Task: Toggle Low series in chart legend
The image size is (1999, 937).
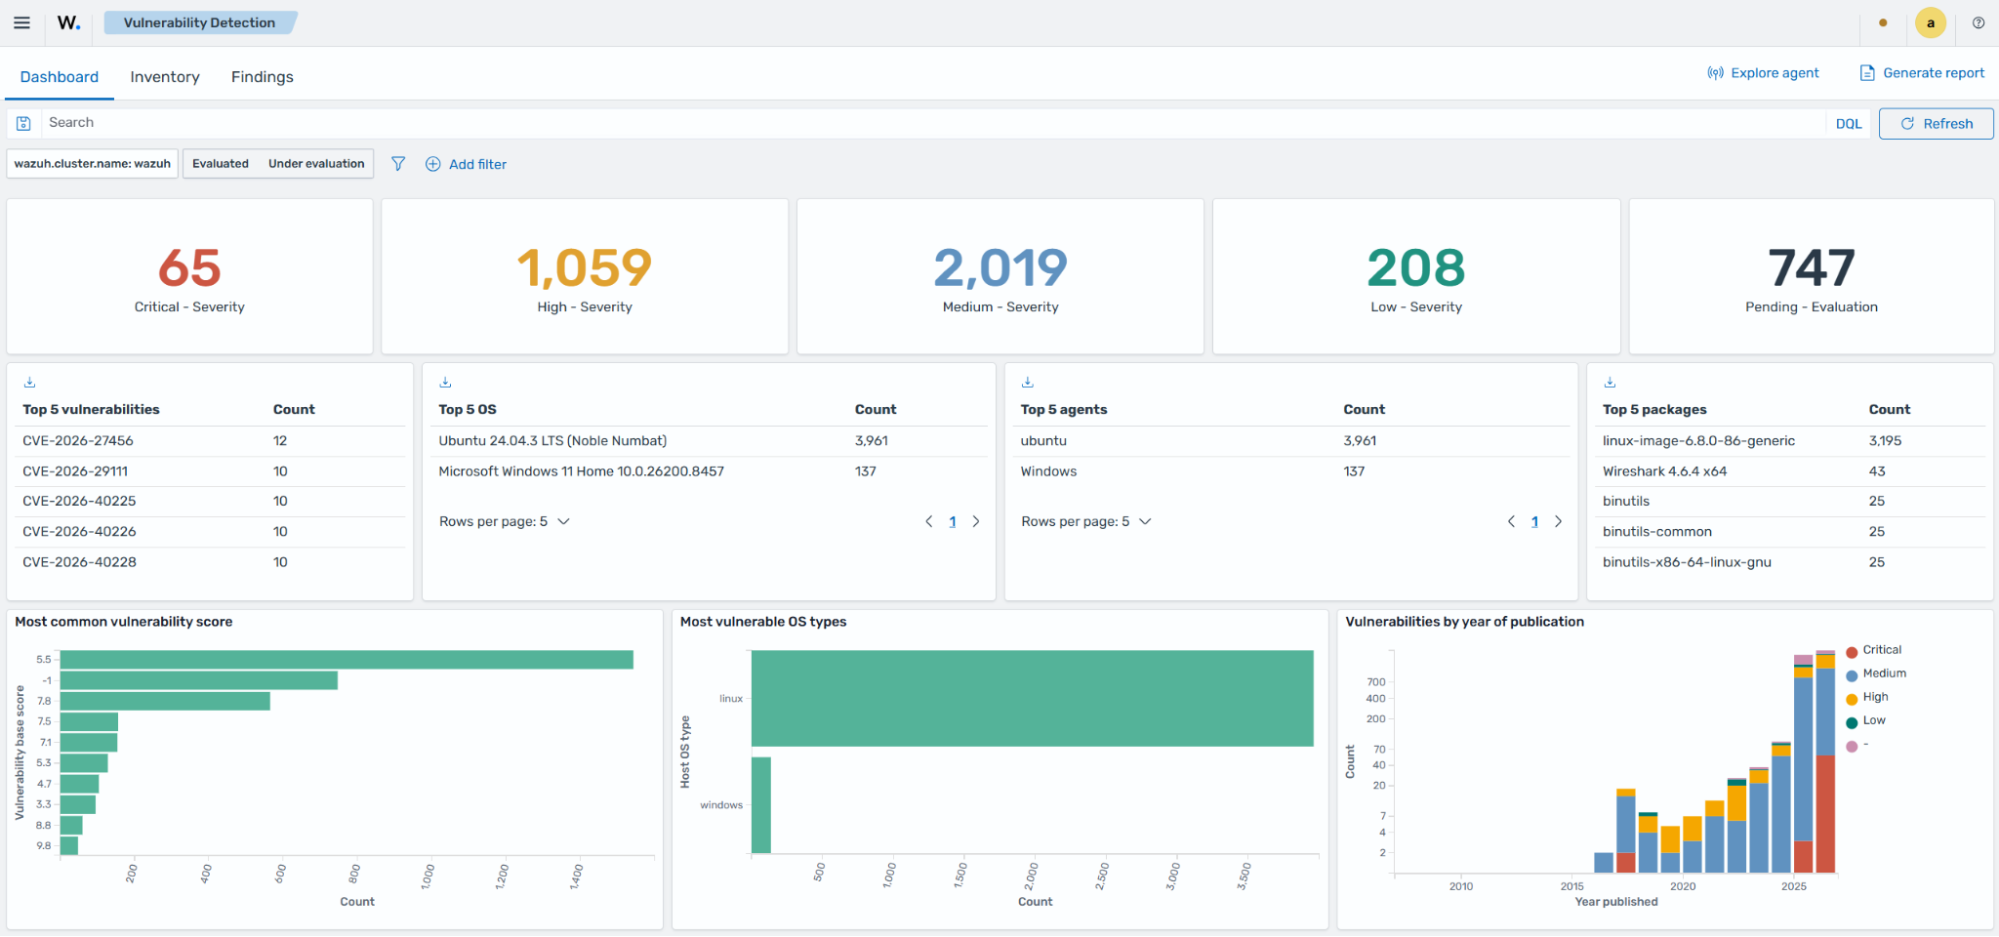Action: coord(1866,721)
